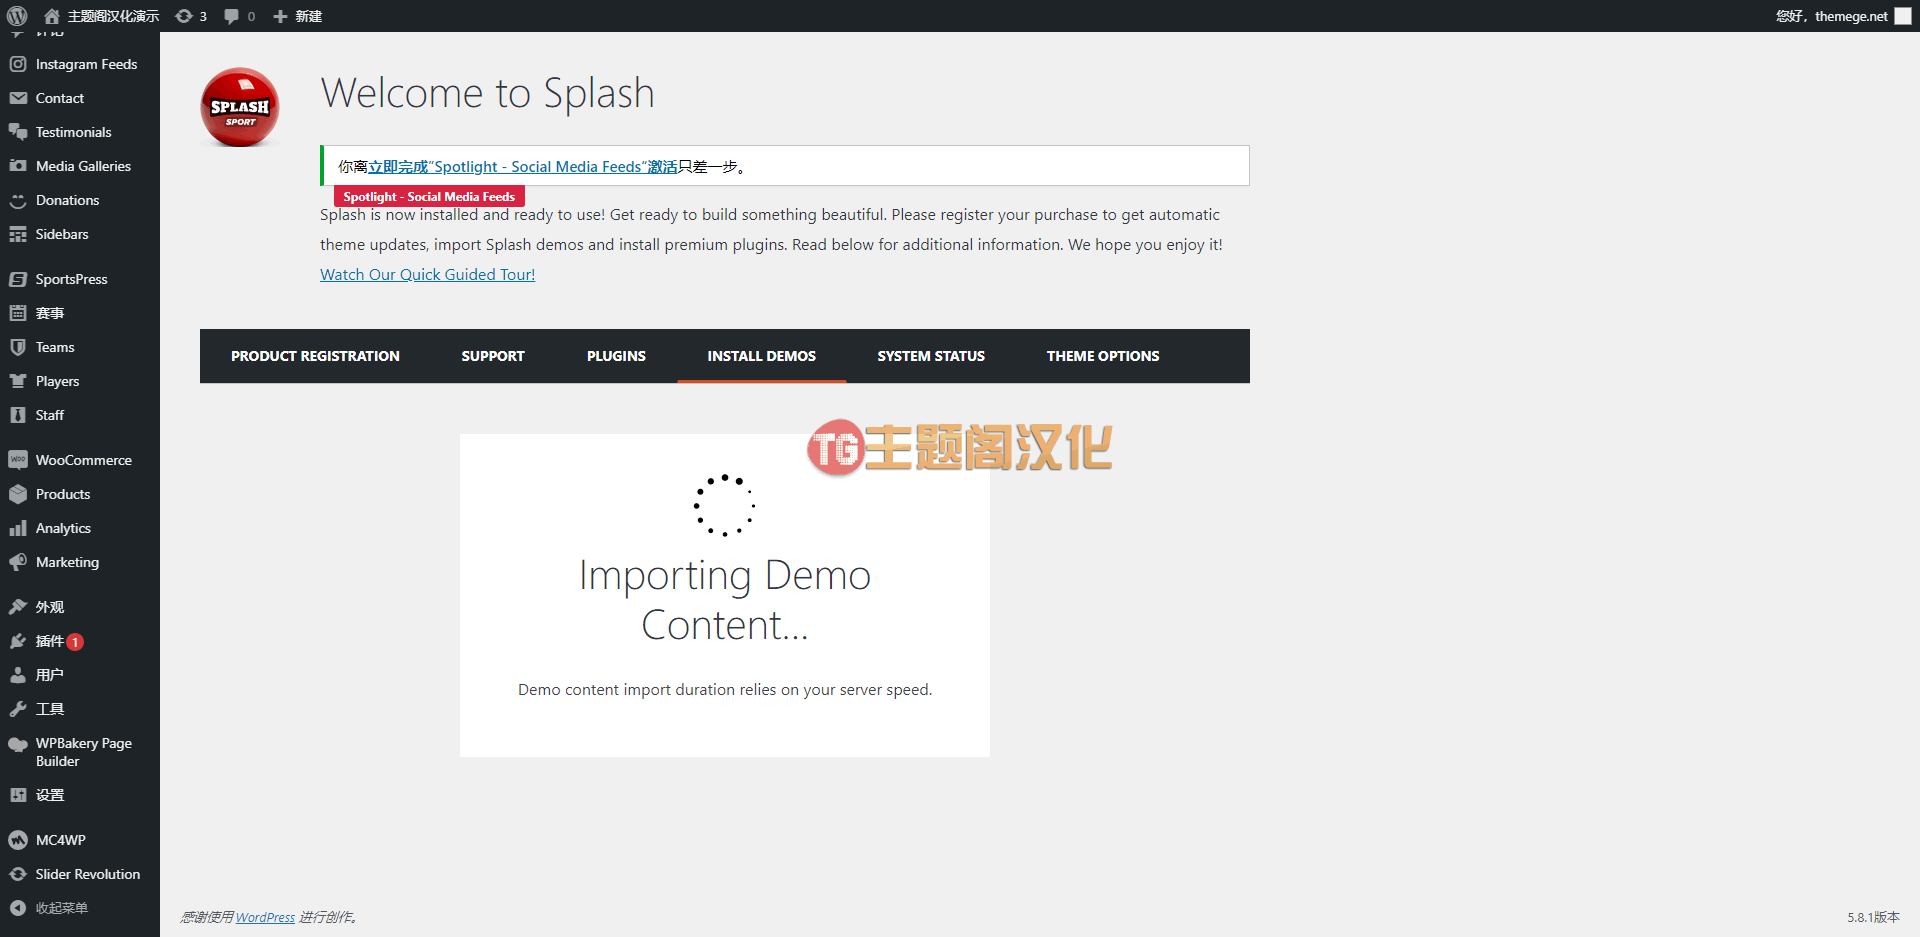This screenshot has width=1920, height=937.
Task: Switch to the Plugins tab
Action: [x=616, y=356]
